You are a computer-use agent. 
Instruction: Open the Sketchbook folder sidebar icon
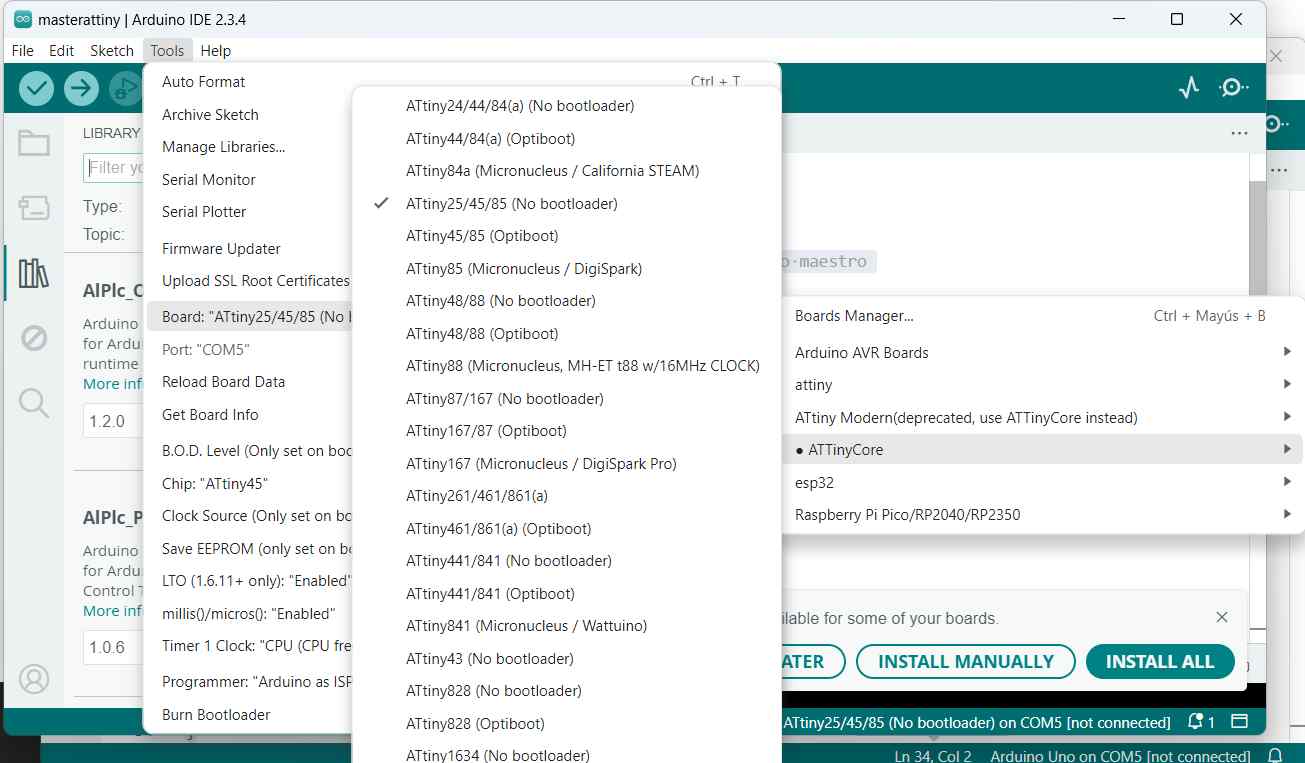(x=34, y=144)
